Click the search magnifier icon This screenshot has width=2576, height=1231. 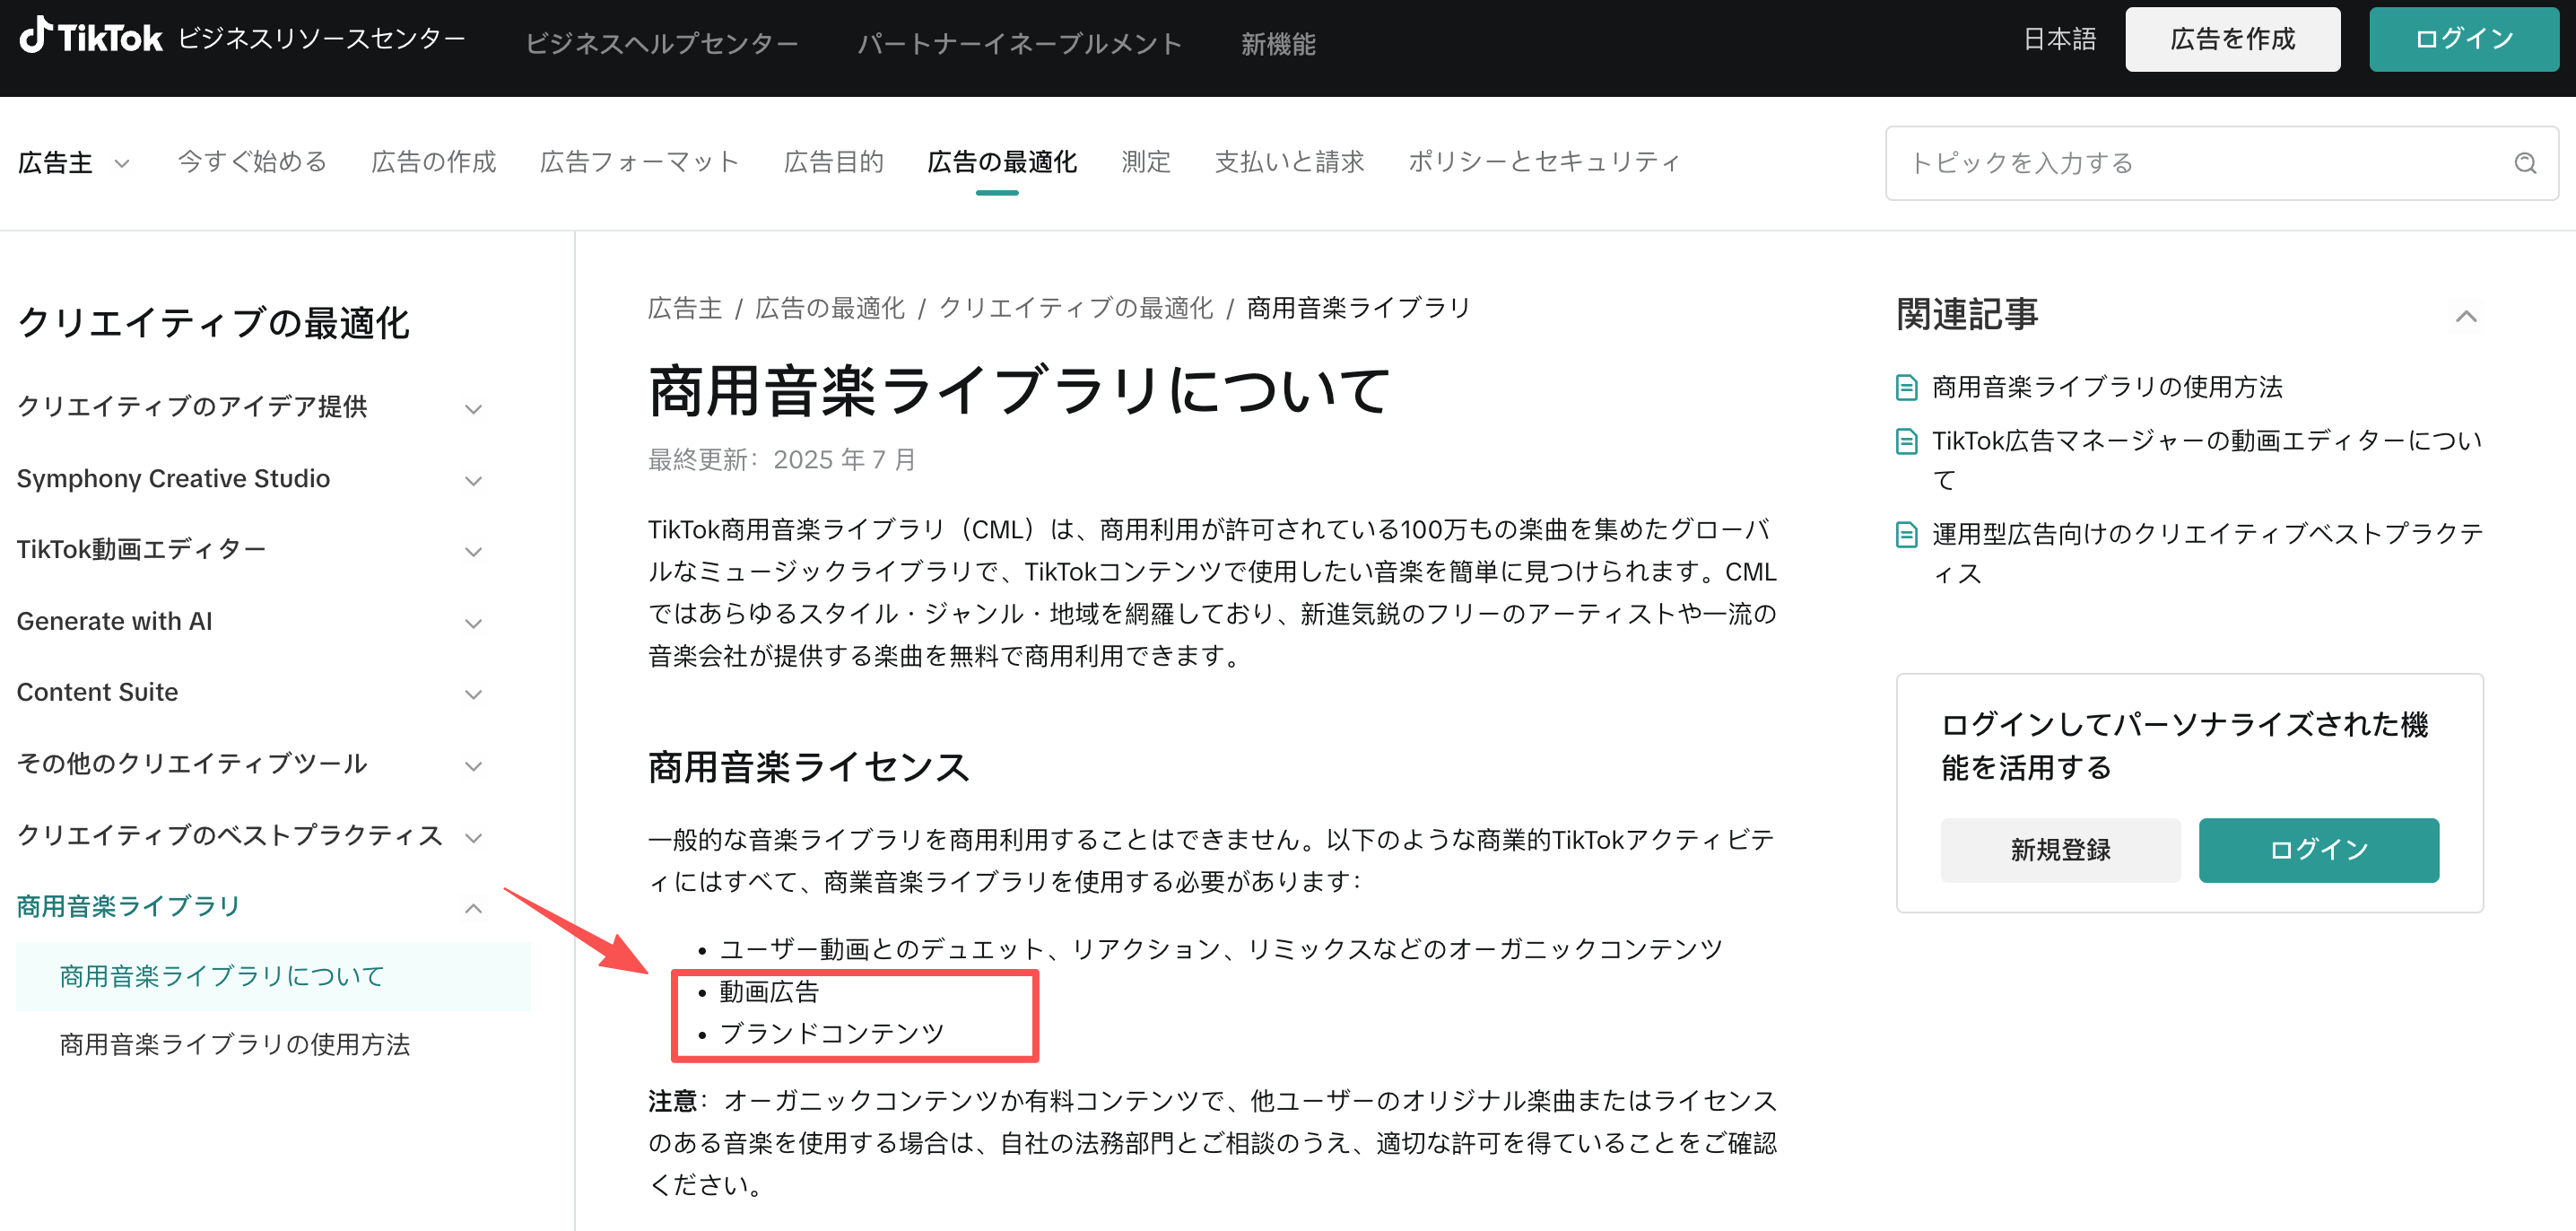pyautogui.click(x=2525, y=163)
